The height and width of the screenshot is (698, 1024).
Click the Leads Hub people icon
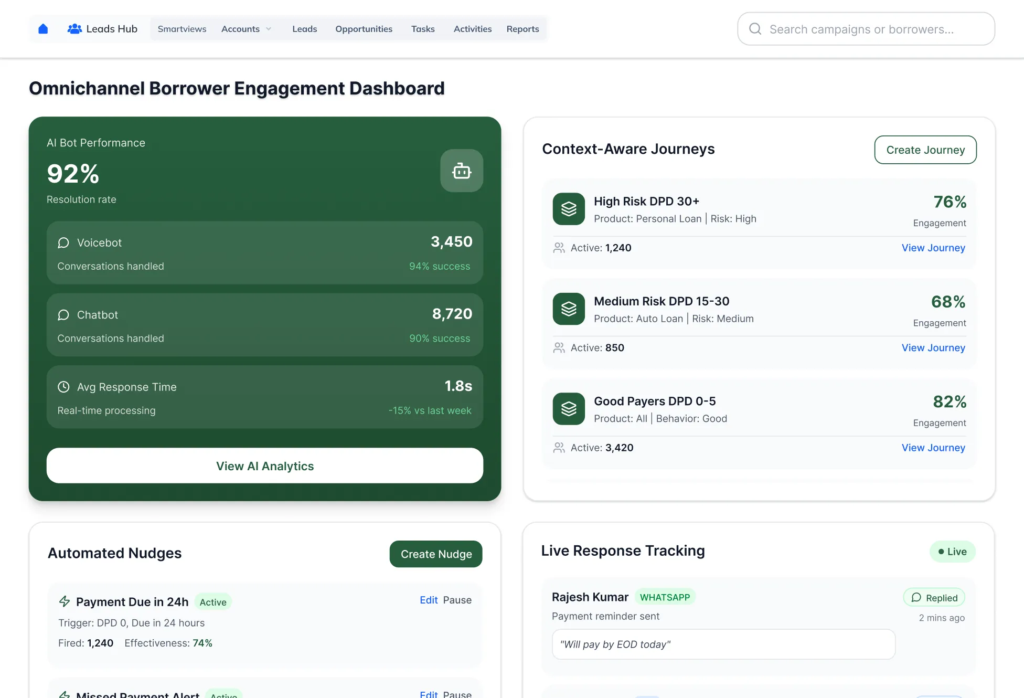coord(74,29)
